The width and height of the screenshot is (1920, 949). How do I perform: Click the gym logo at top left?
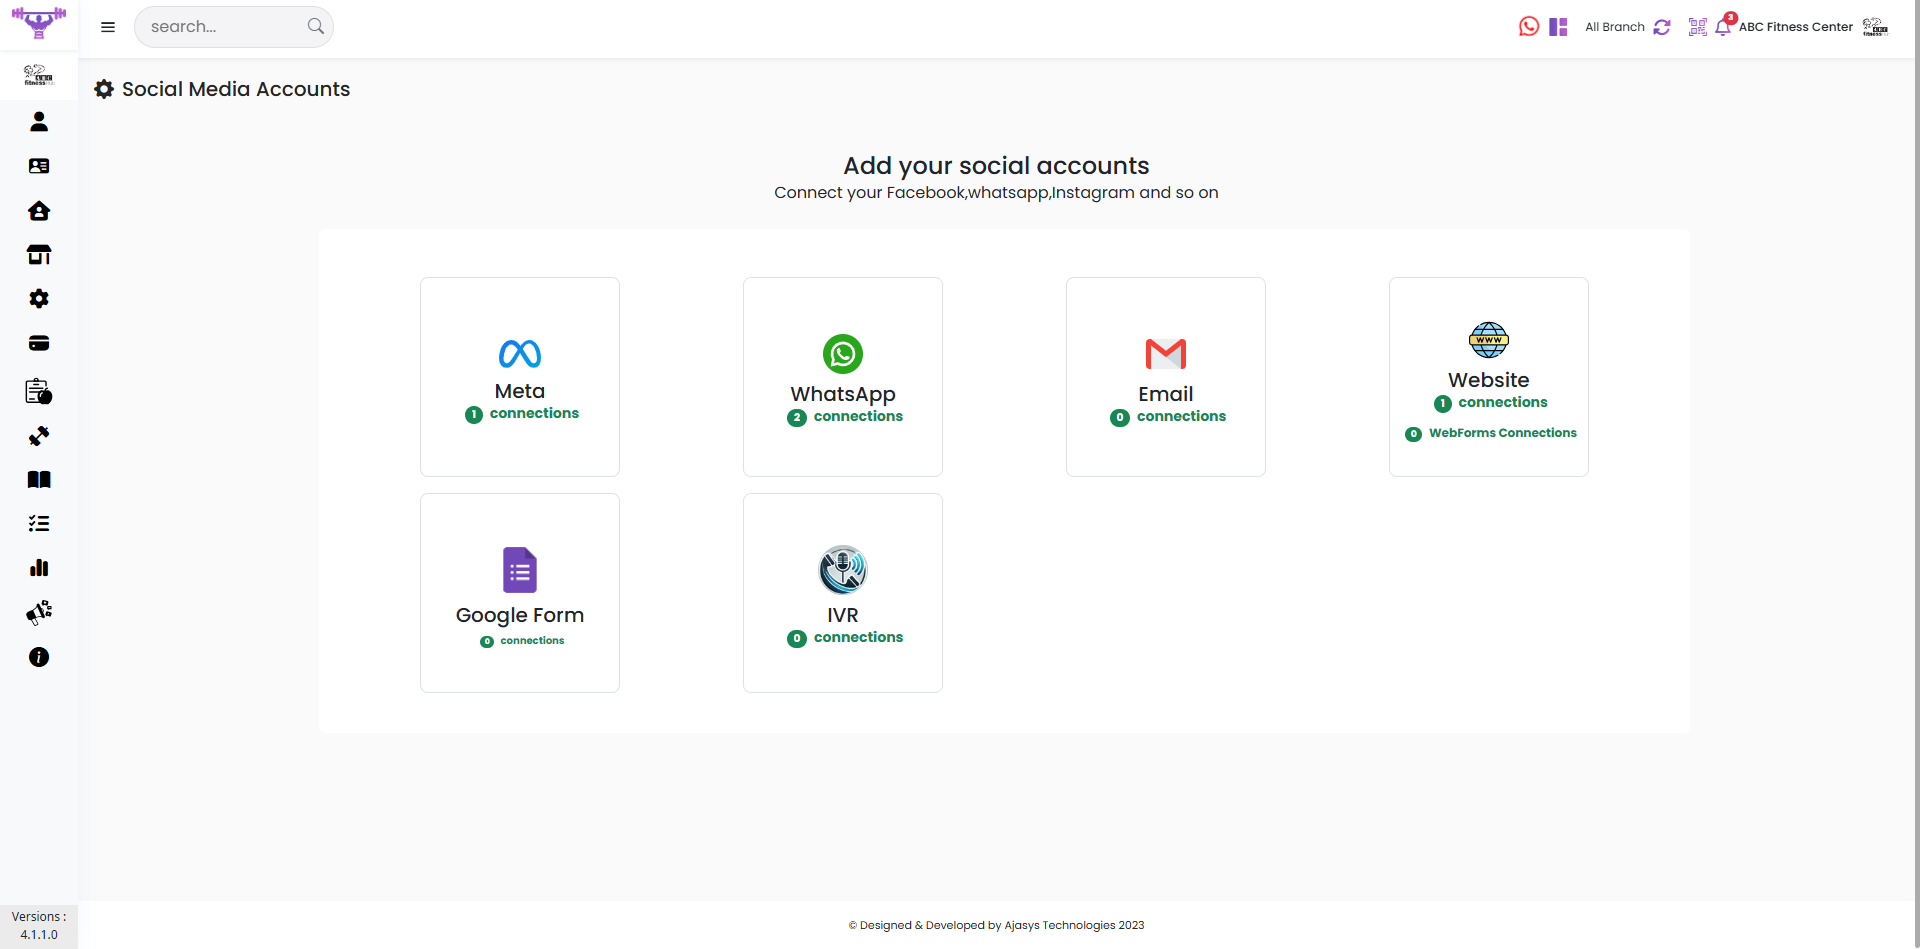point(39,22)
